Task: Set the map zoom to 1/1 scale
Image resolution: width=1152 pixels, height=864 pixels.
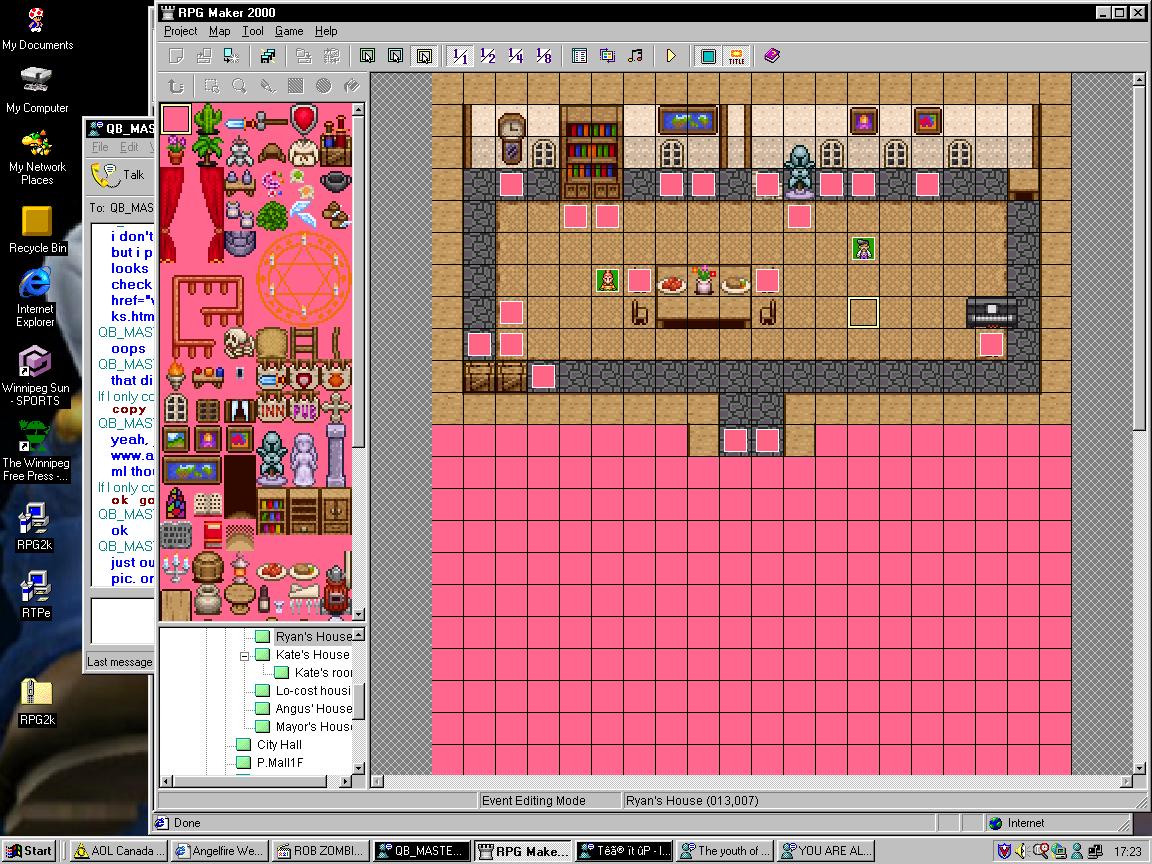Action: tap(460, 56)
